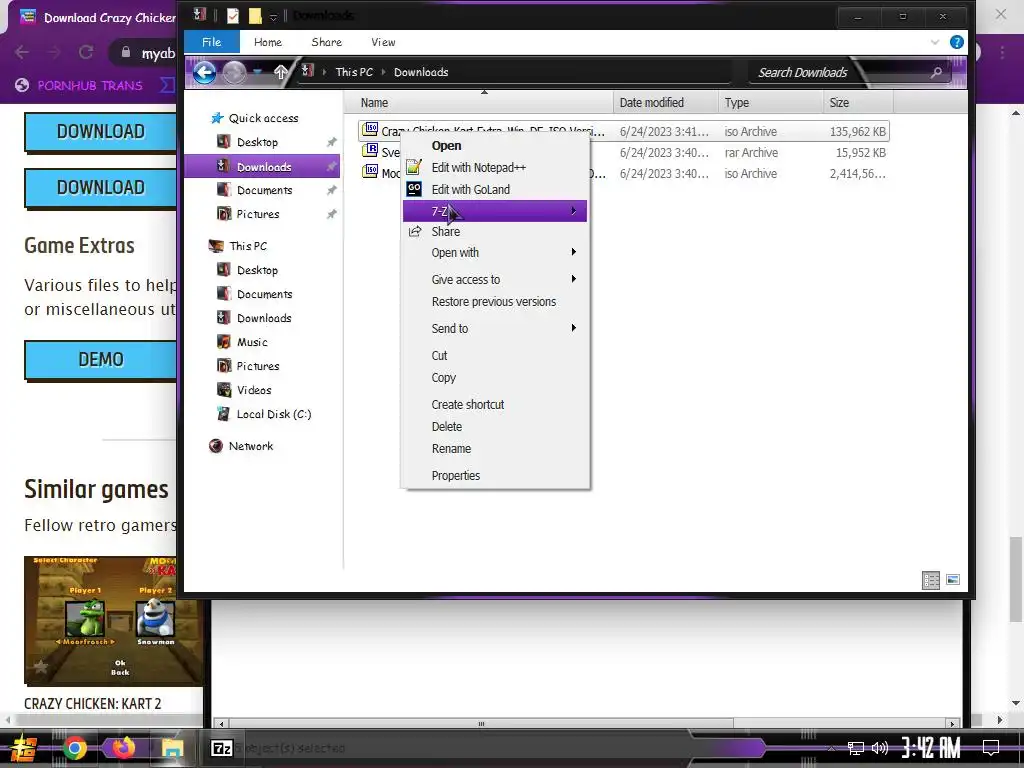The image size is (1024, 768).
Task: Click the properties quick access toolbar icon
Action: [232, 16]
